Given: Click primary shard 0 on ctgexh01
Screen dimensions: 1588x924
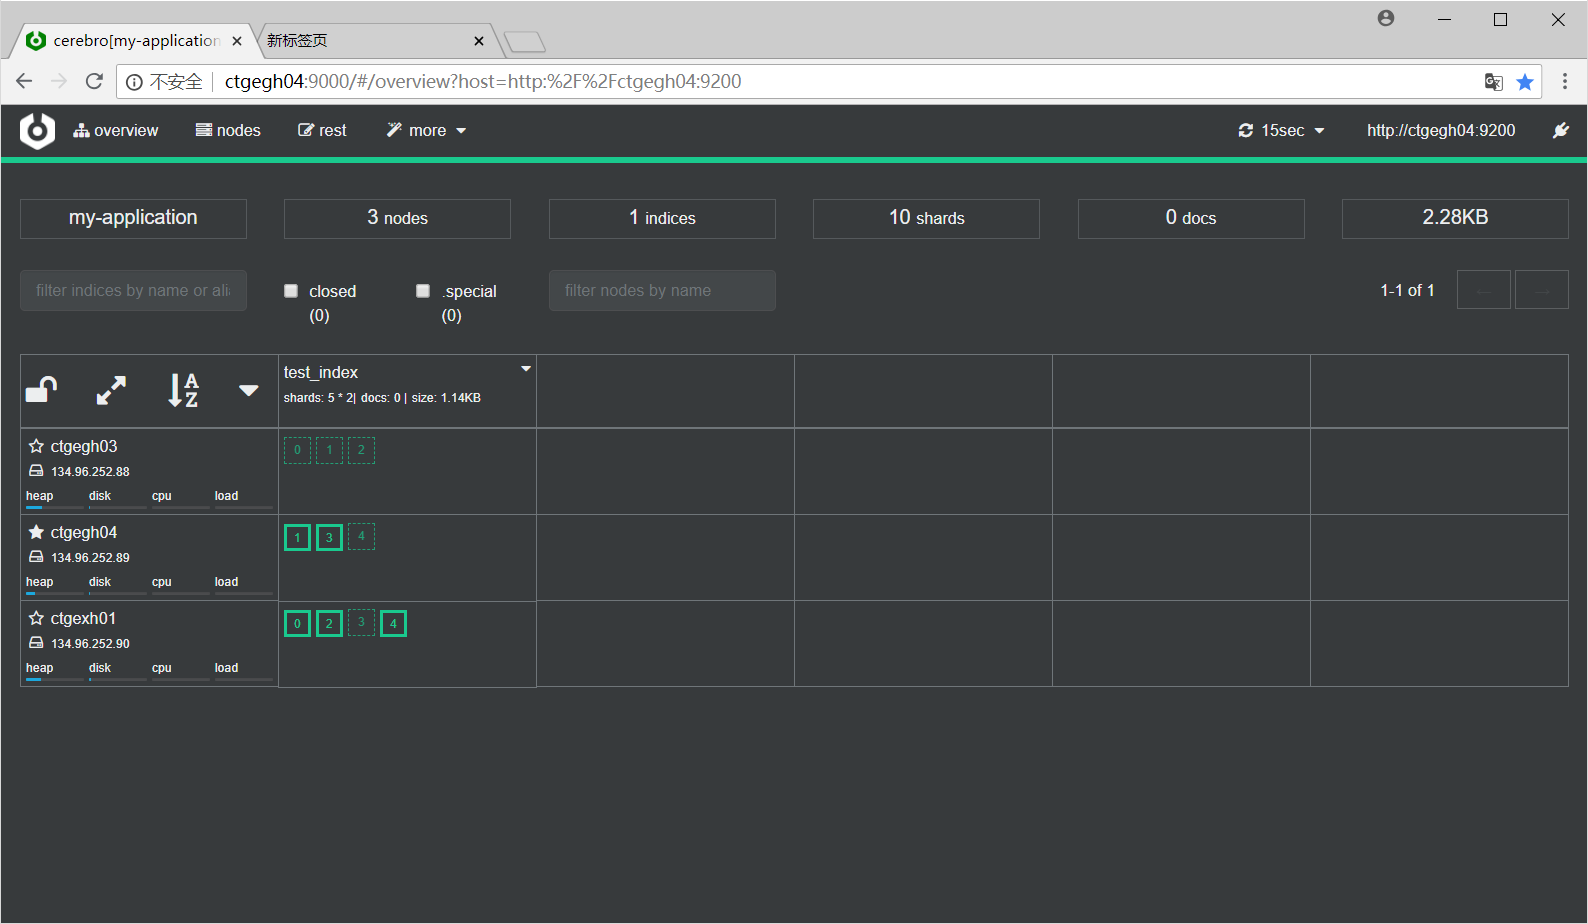Looking at the screenshot, I should [x=297, y=623].
